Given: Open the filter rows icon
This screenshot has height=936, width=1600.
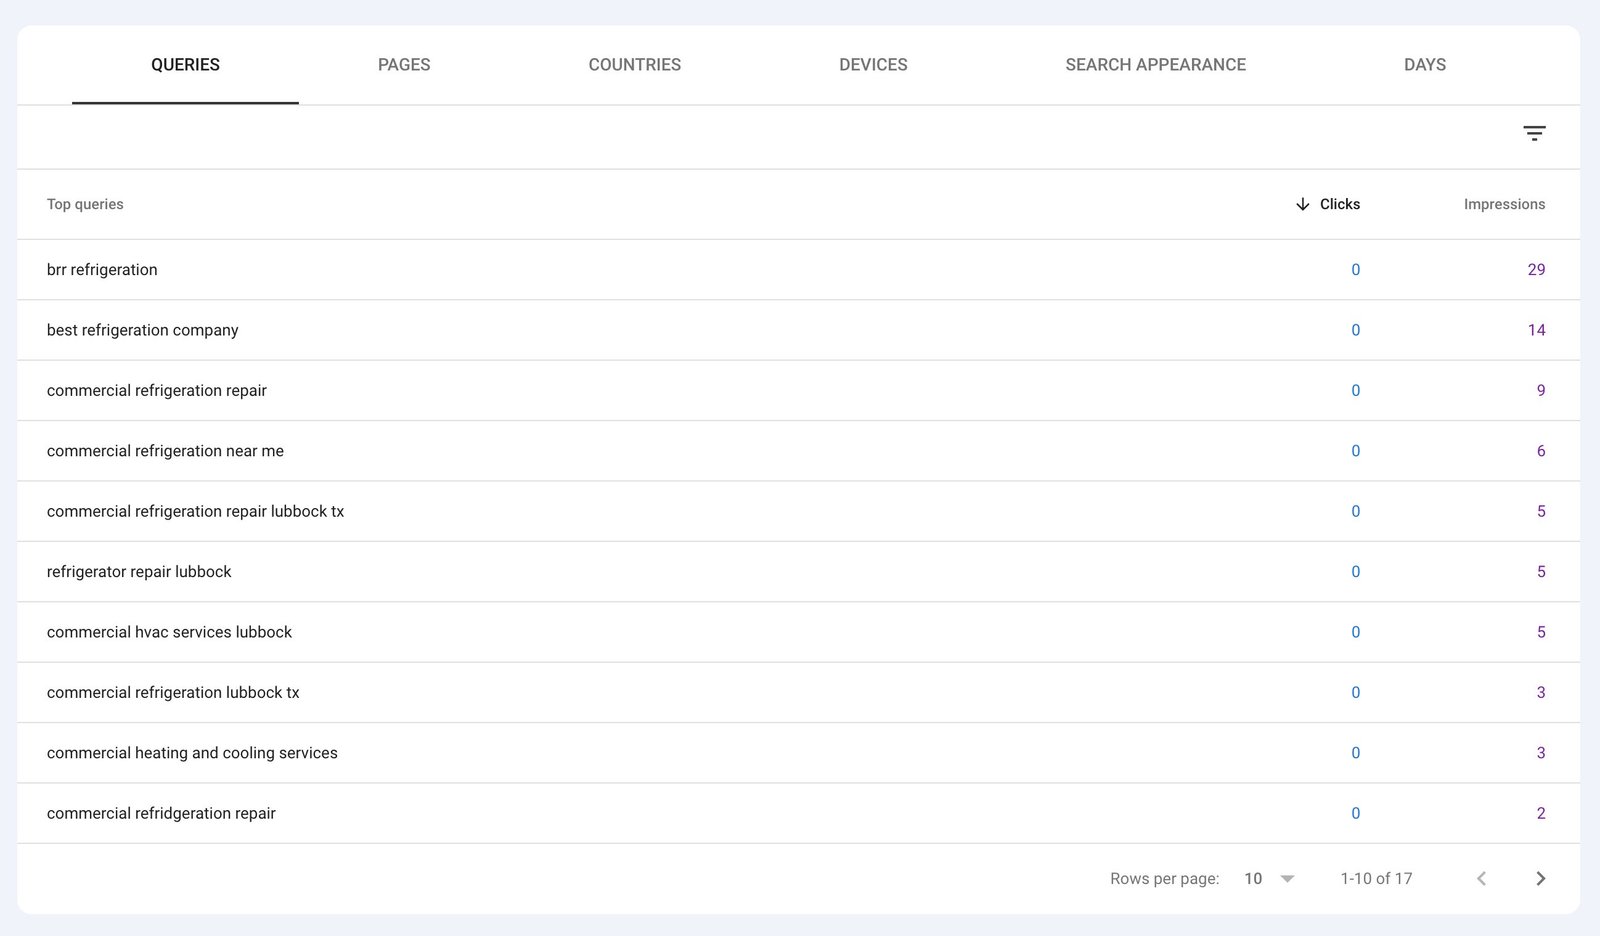Looking at the screenshot, I should [1534, 133].
